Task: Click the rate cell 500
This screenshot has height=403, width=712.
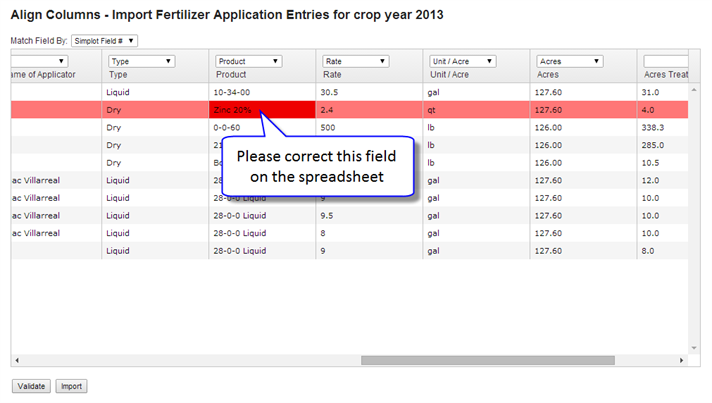Action: coord(369,128)
